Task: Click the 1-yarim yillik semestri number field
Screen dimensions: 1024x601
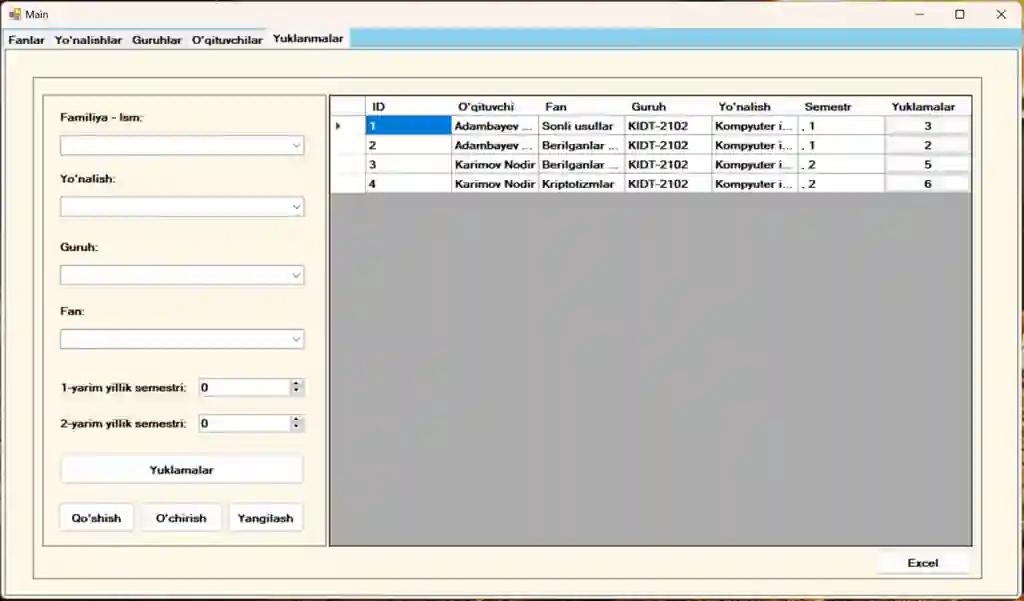Action: tap(243, 387)
